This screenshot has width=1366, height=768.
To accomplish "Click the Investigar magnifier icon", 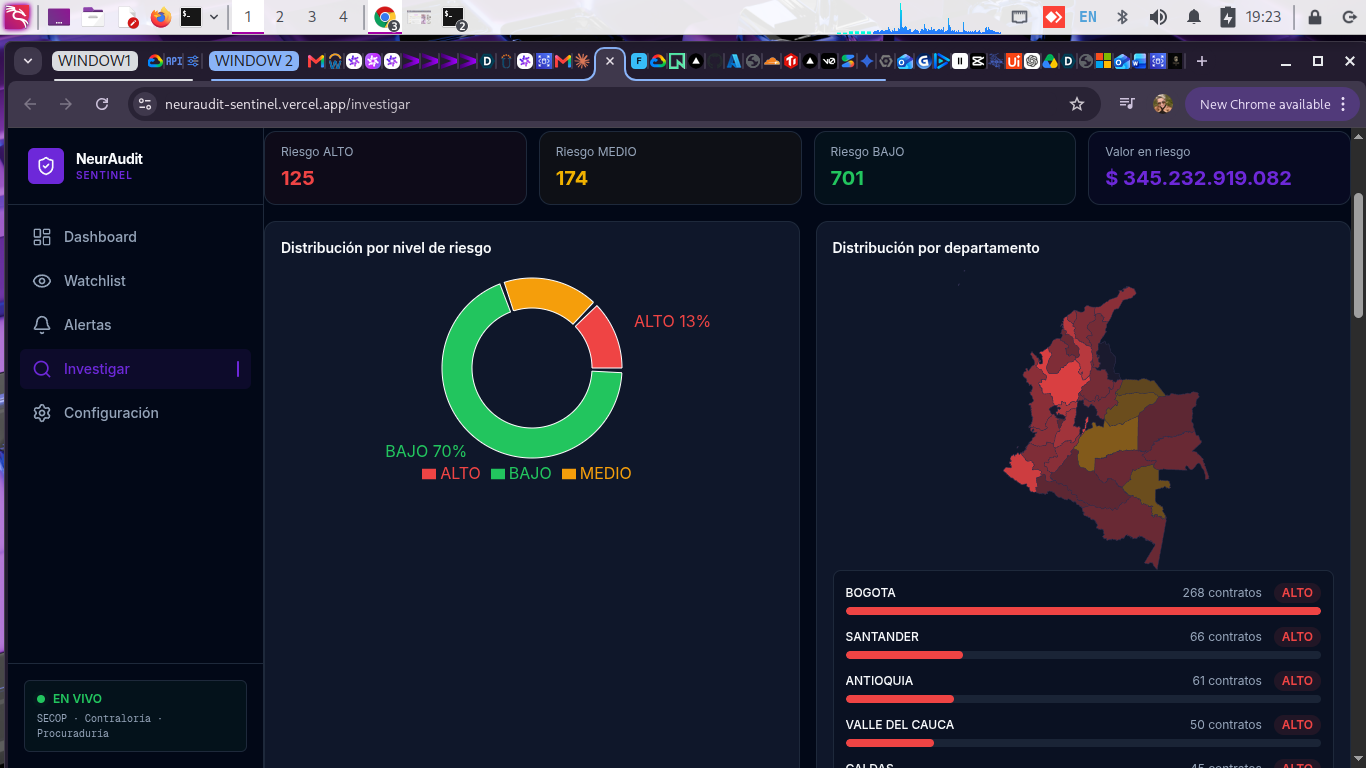I will (x=42, y=369).
